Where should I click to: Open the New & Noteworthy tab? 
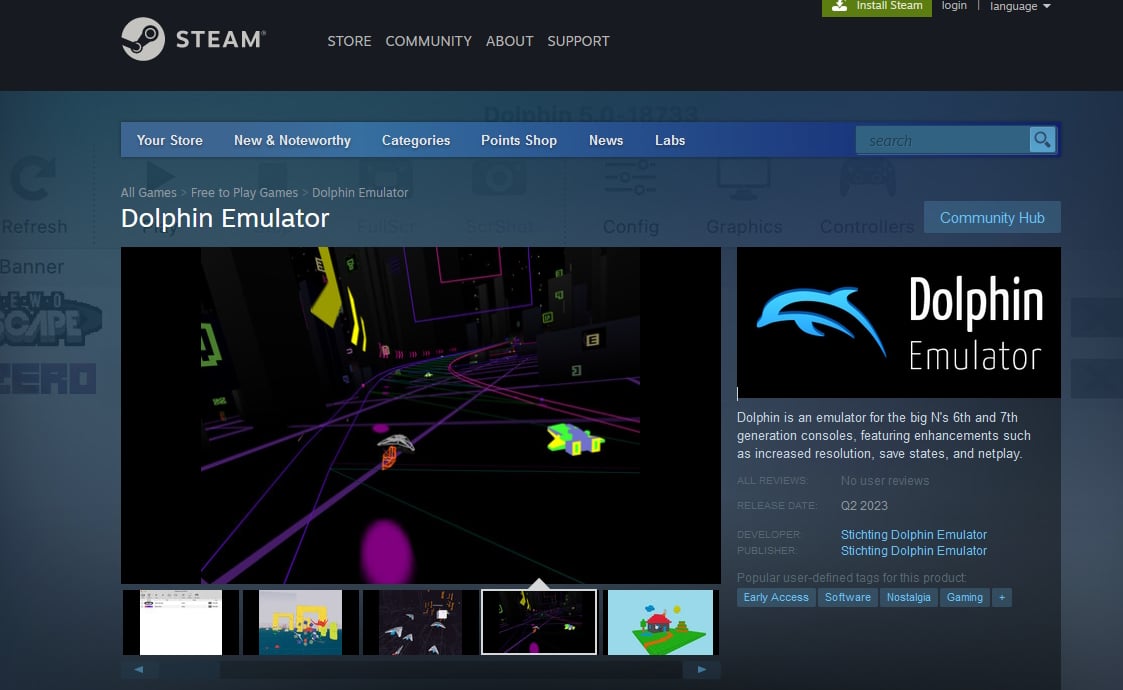(292, 140)
